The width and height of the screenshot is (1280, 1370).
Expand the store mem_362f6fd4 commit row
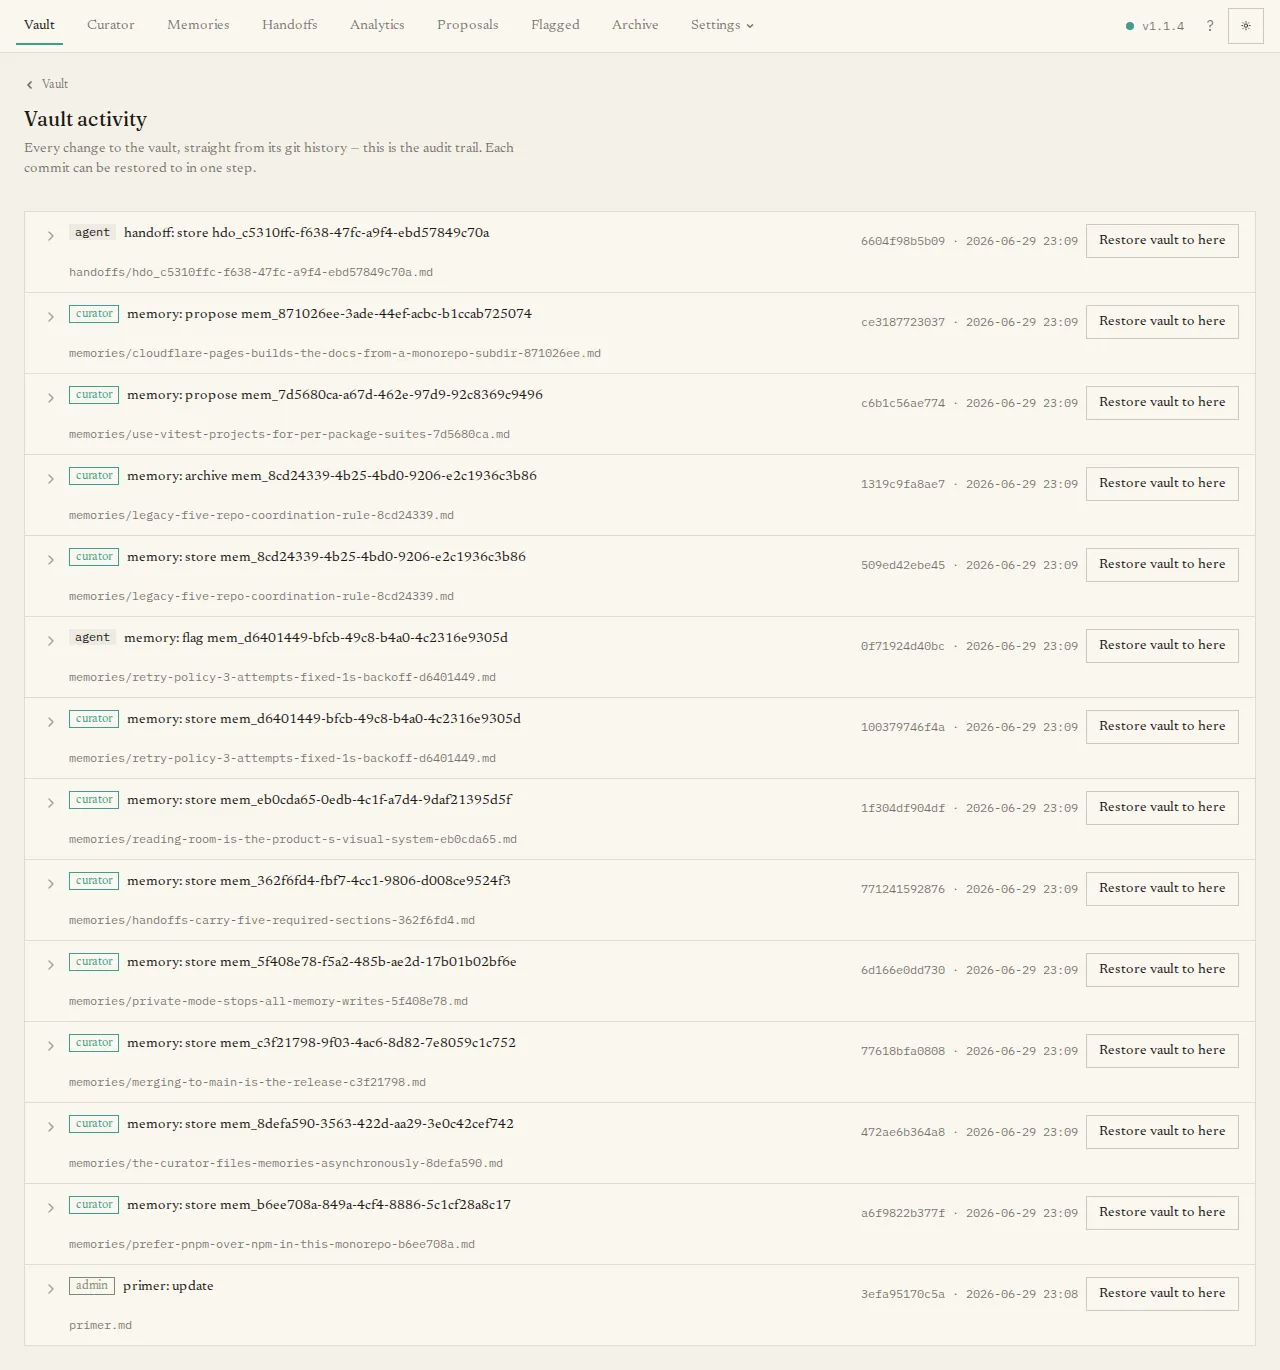click(x=50, y=884)
